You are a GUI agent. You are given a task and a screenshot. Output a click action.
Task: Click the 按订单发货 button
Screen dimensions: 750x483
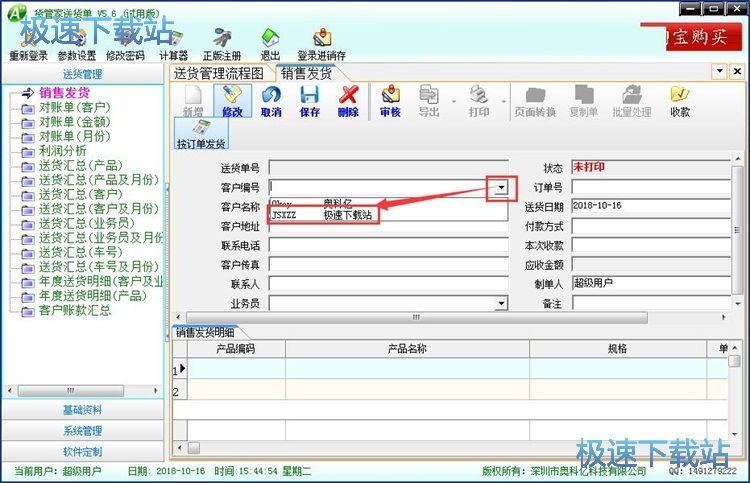201,134
